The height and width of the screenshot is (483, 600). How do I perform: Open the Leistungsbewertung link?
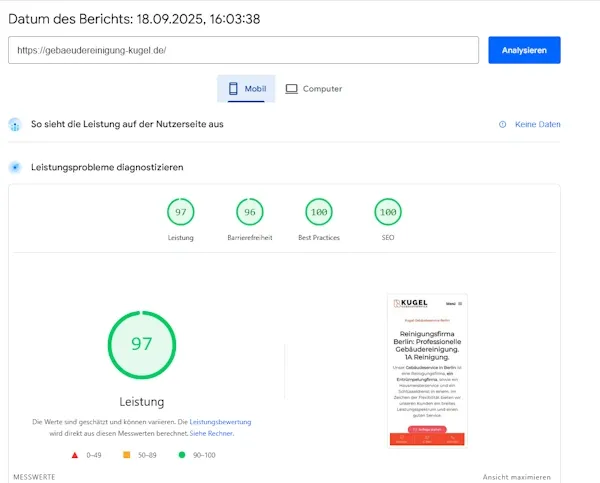[220, 422]
